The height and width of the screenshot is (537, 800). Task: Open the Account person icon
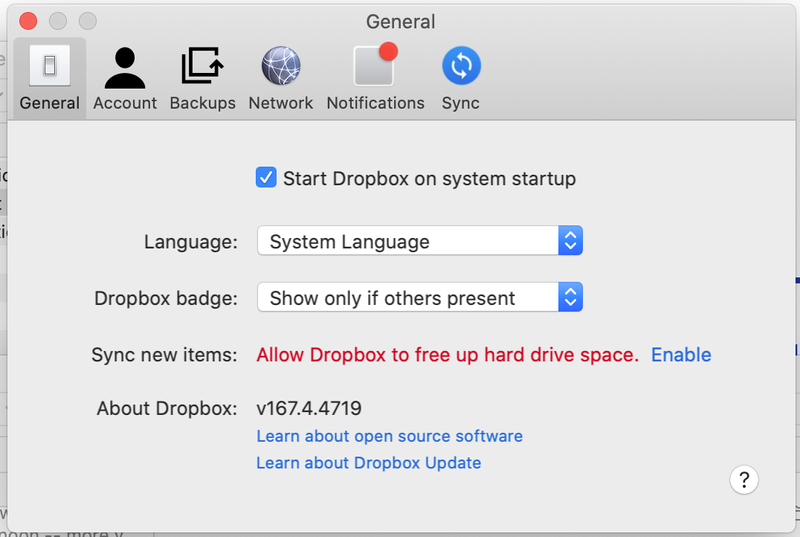tap(125, 67)
